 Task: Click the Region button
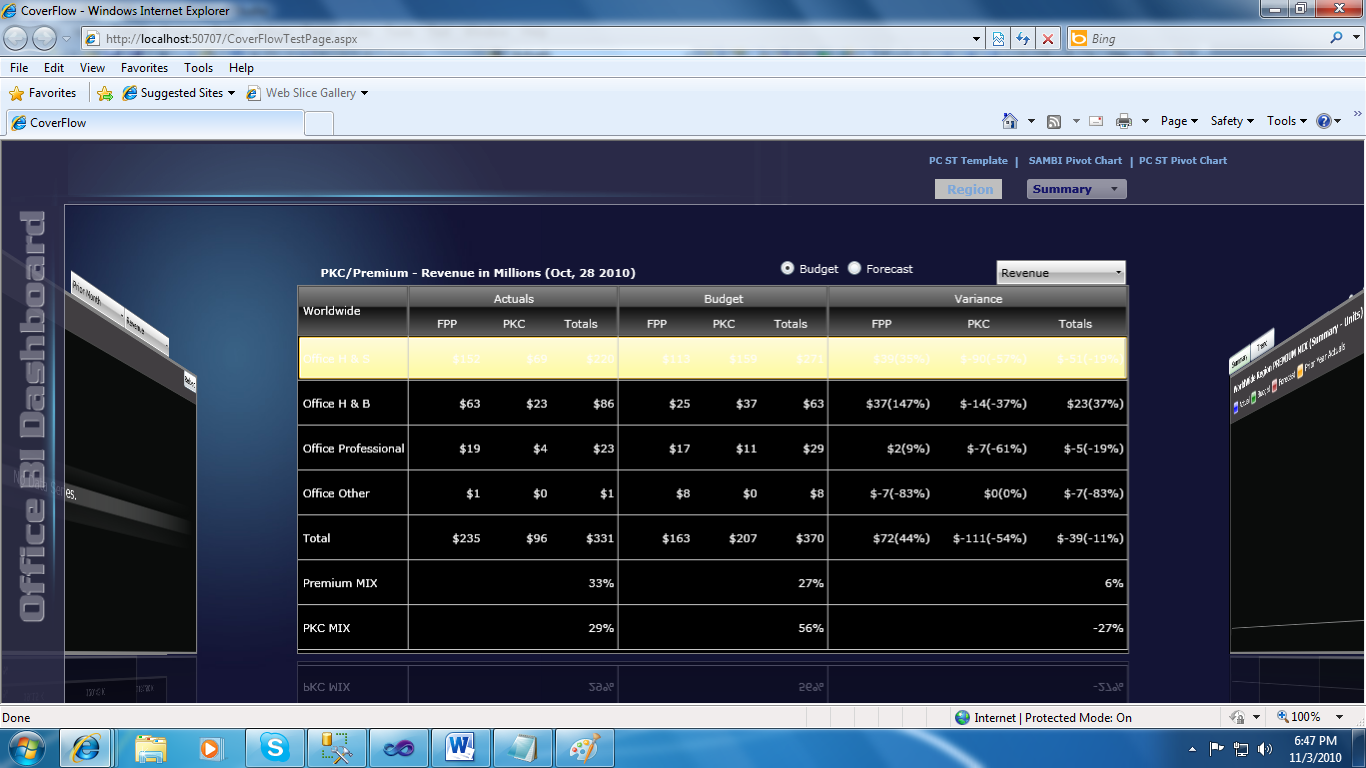pyautogui.click(x=968, y=189)
